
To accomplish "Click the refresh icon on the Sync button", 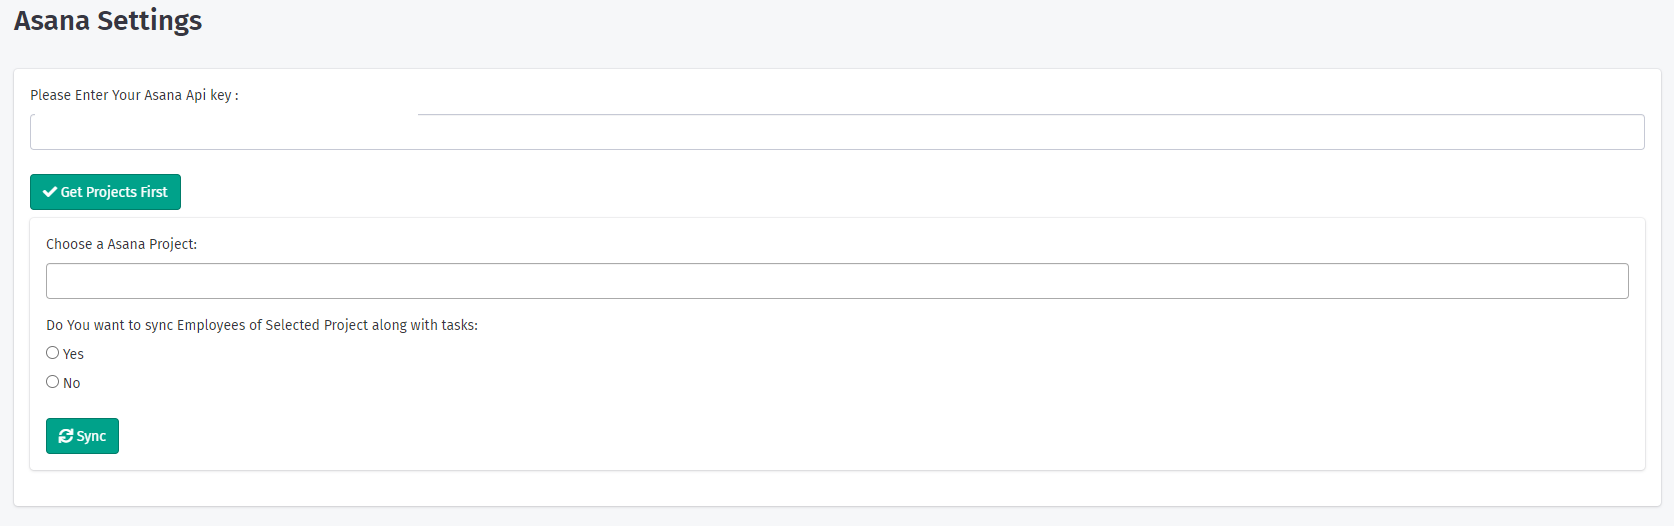I will pyautogui.click(x=66, y=436).
